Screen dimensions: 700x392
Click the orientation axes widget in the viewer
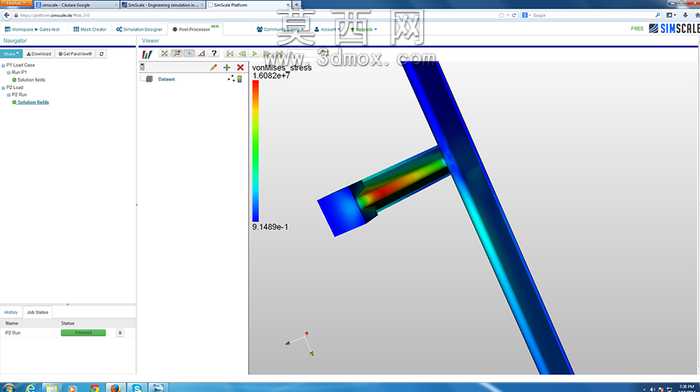300,343
